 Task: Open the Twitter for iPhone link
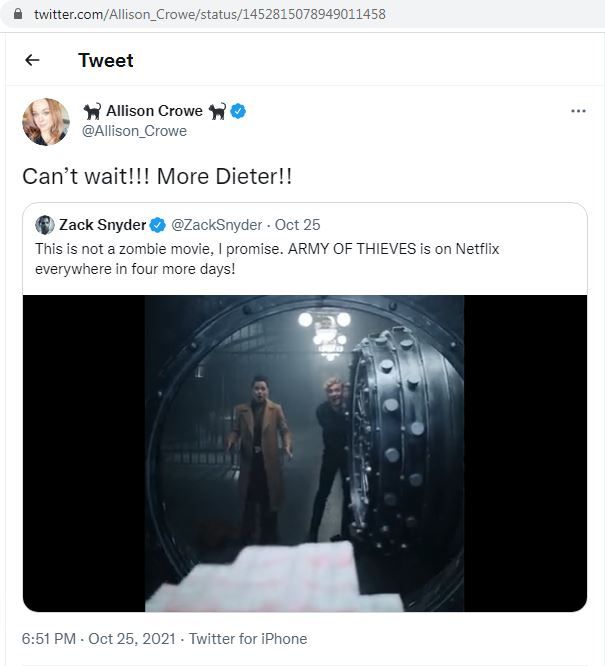[248, 638]
